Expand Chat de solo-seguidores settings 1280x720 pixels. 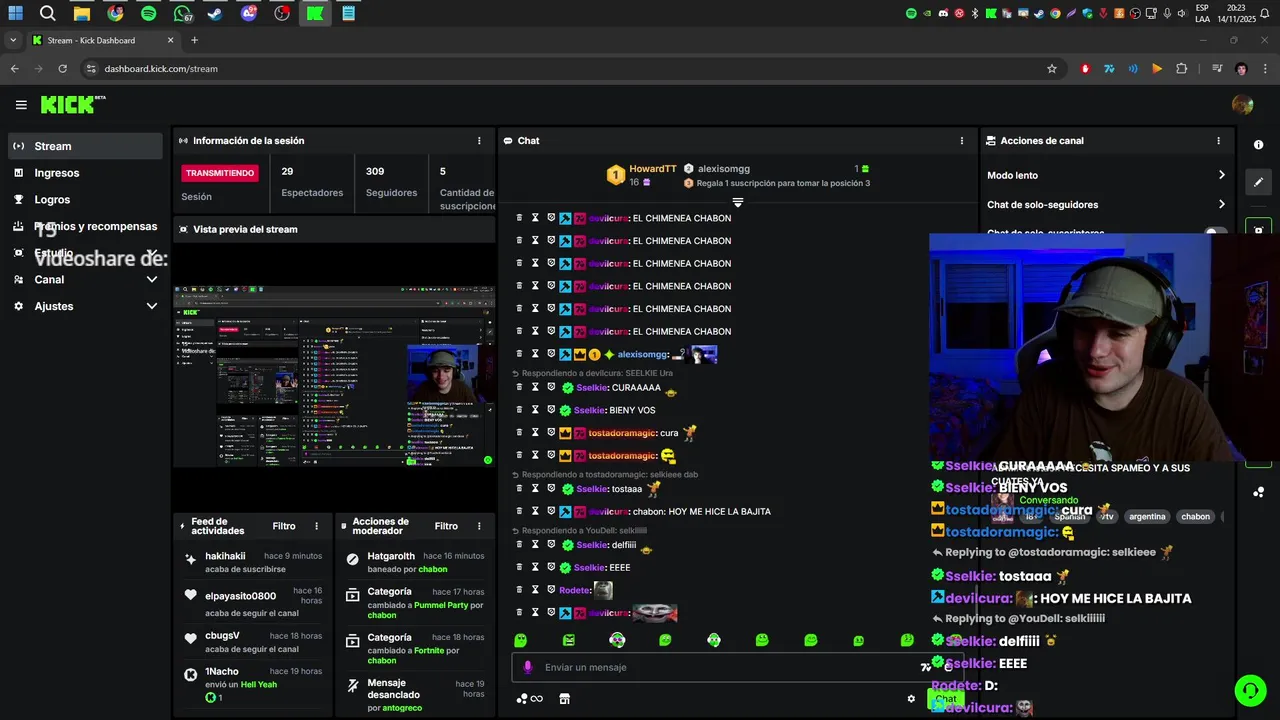click(1105, 204)
